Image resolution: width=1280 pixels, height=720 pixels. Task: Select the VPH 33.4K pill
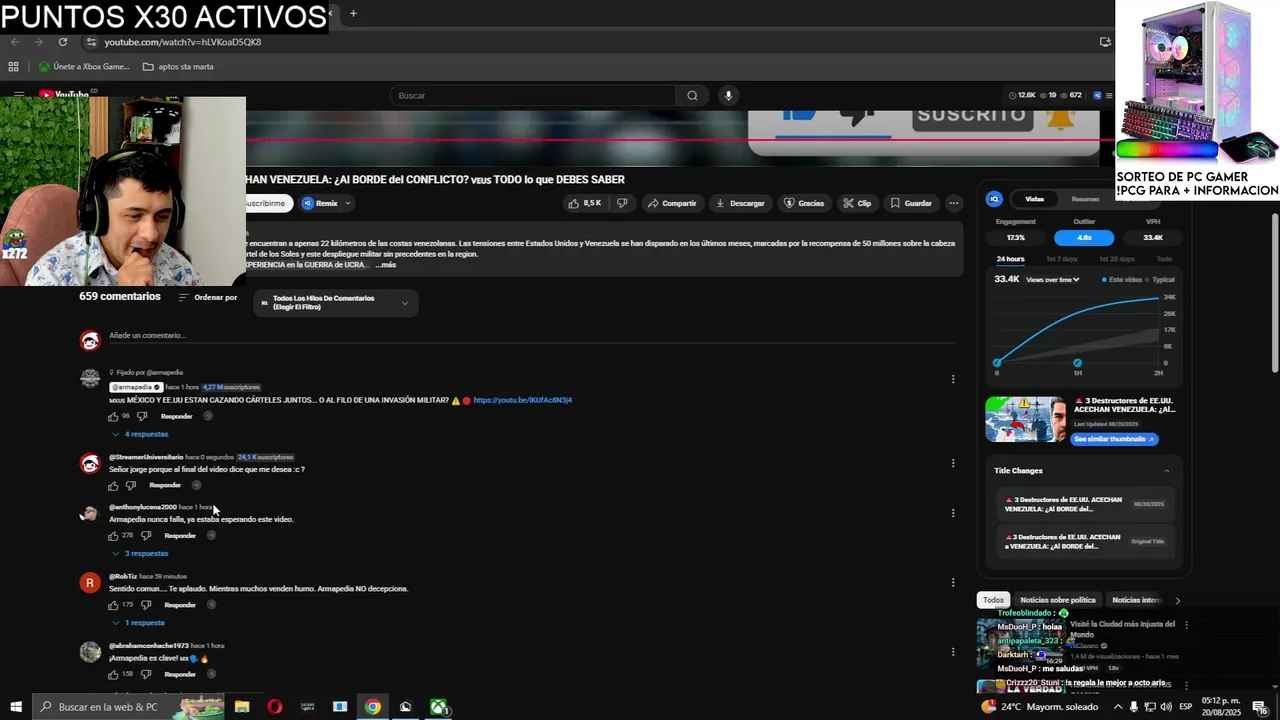click(x=1152, y=238)
